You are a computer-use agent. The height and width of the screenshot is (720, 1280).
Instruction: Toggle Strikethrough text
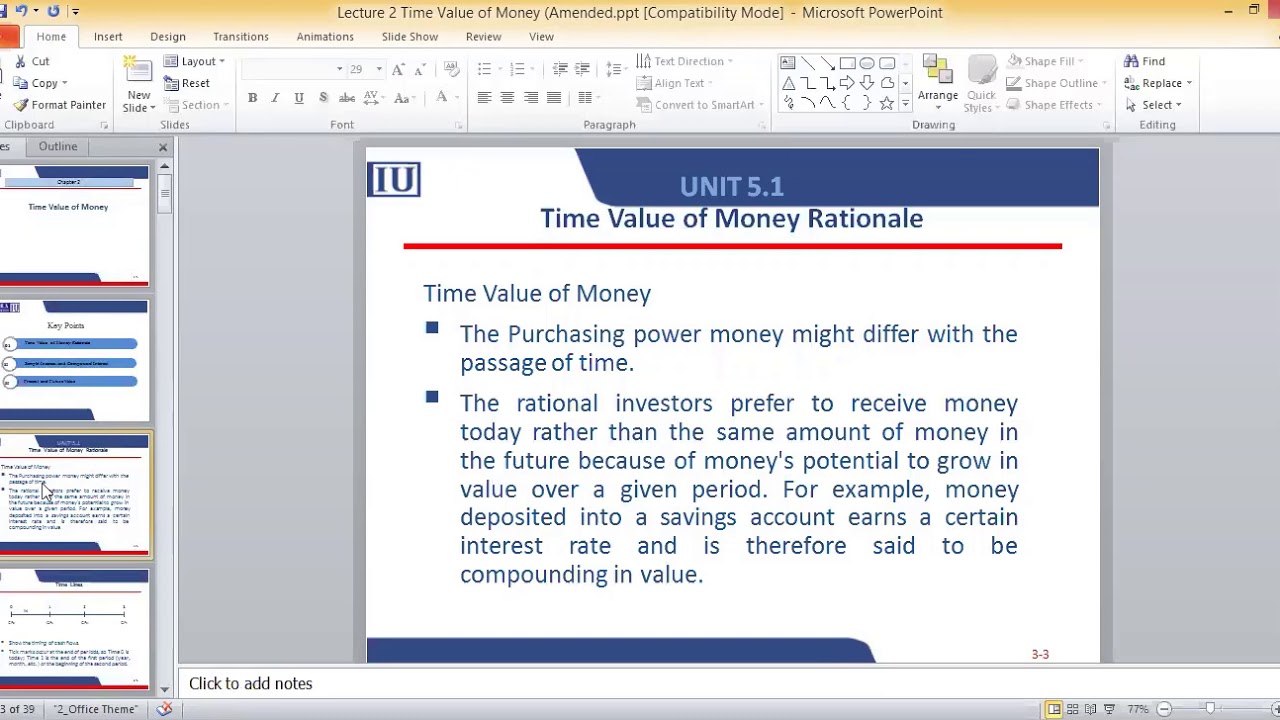[x=347, y=98]
